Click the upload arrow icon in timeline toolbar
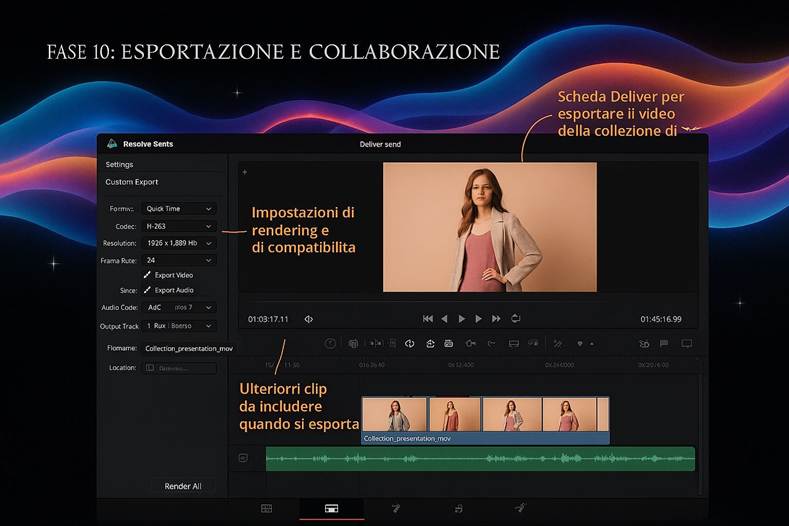 click(430, 343)
